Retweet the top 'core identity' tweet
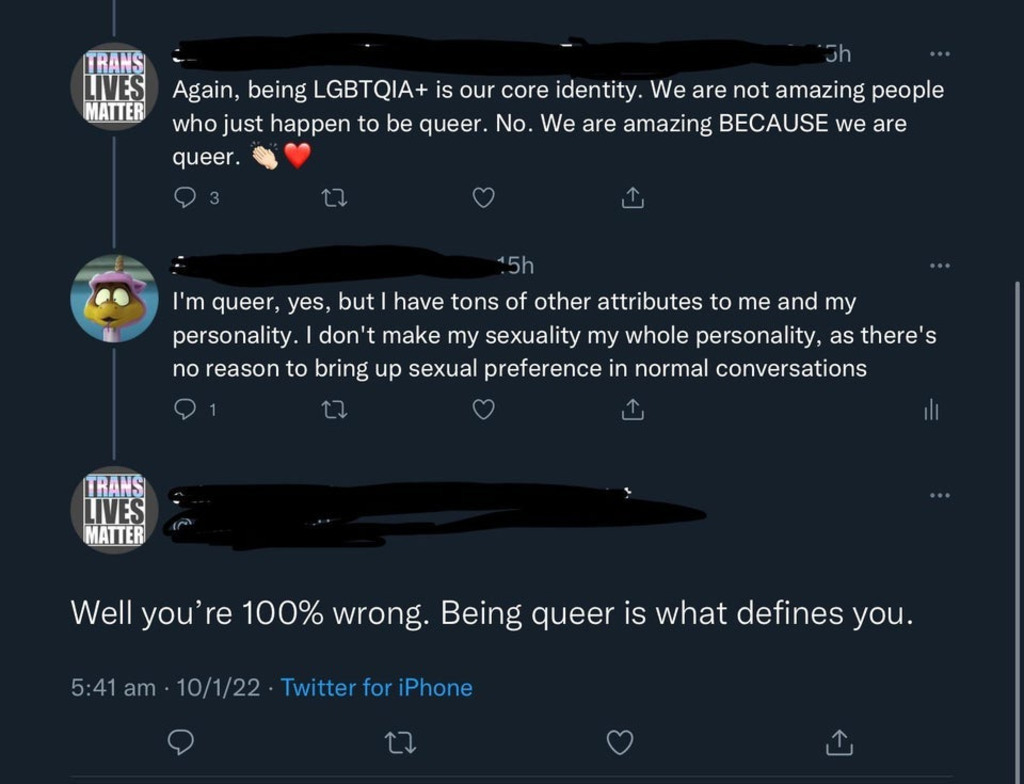 tap(332, 198)
